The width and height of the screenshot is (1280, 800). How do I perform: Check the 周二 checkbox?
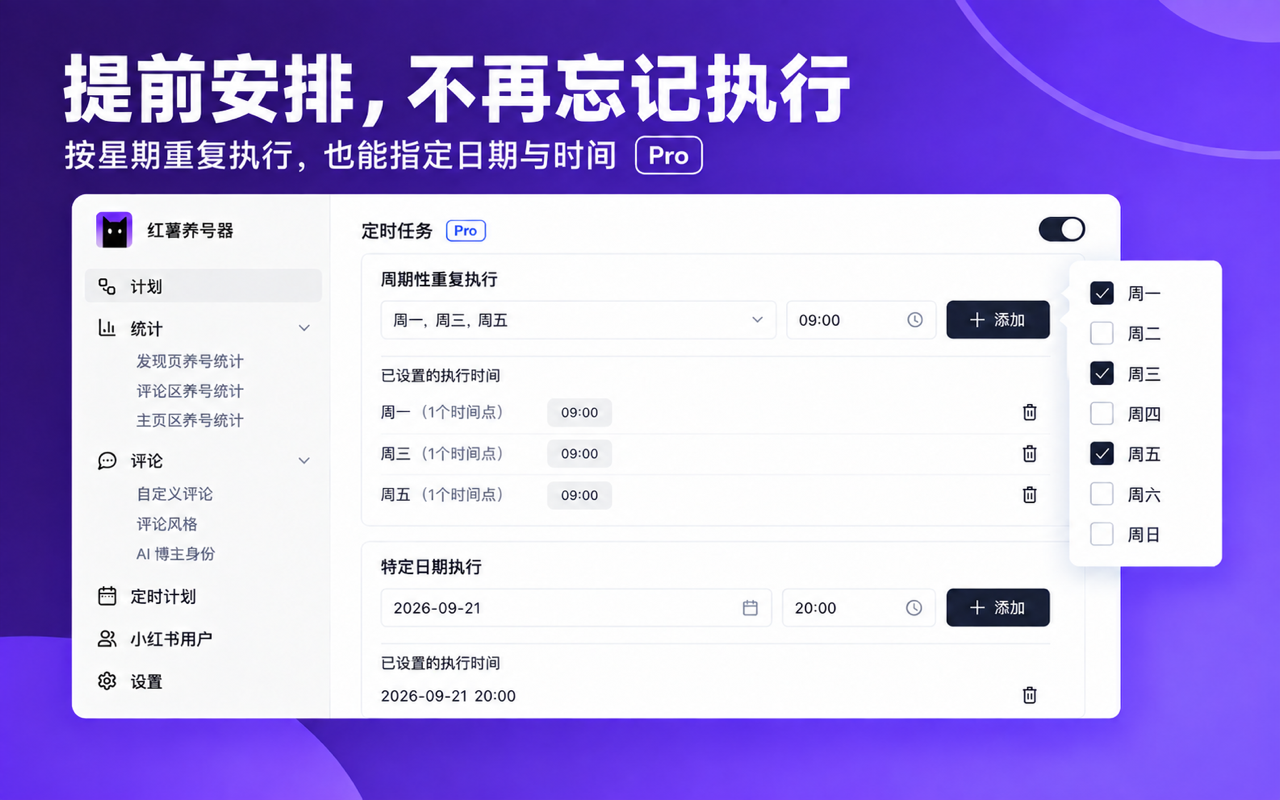[1102, 333]
